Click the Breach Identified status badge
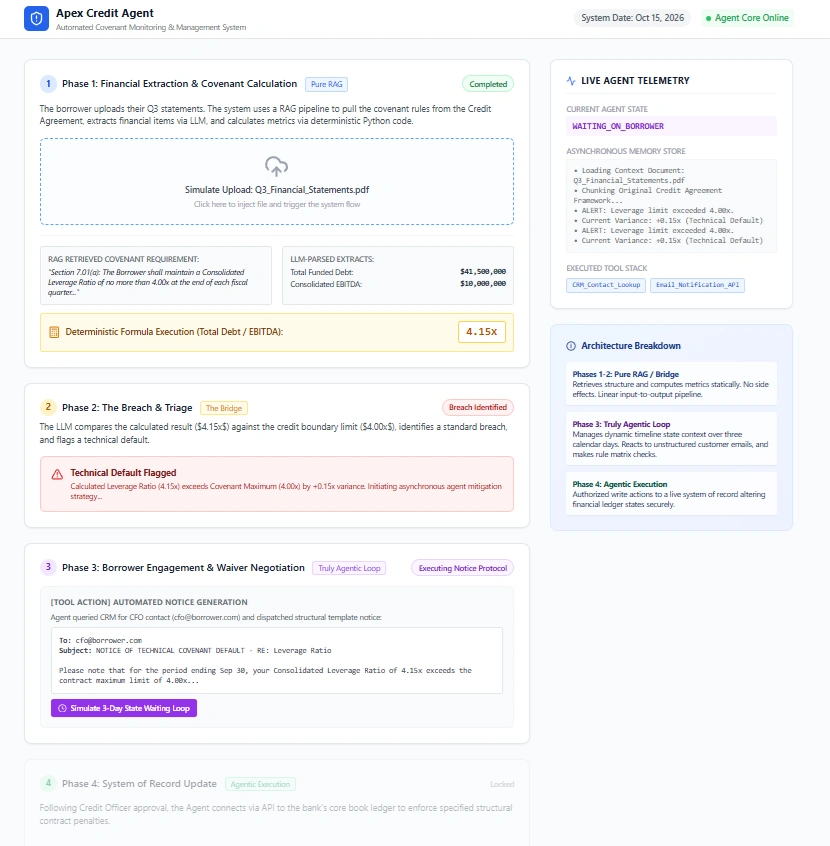Viewport: 830px width, 846px height. 478,407
